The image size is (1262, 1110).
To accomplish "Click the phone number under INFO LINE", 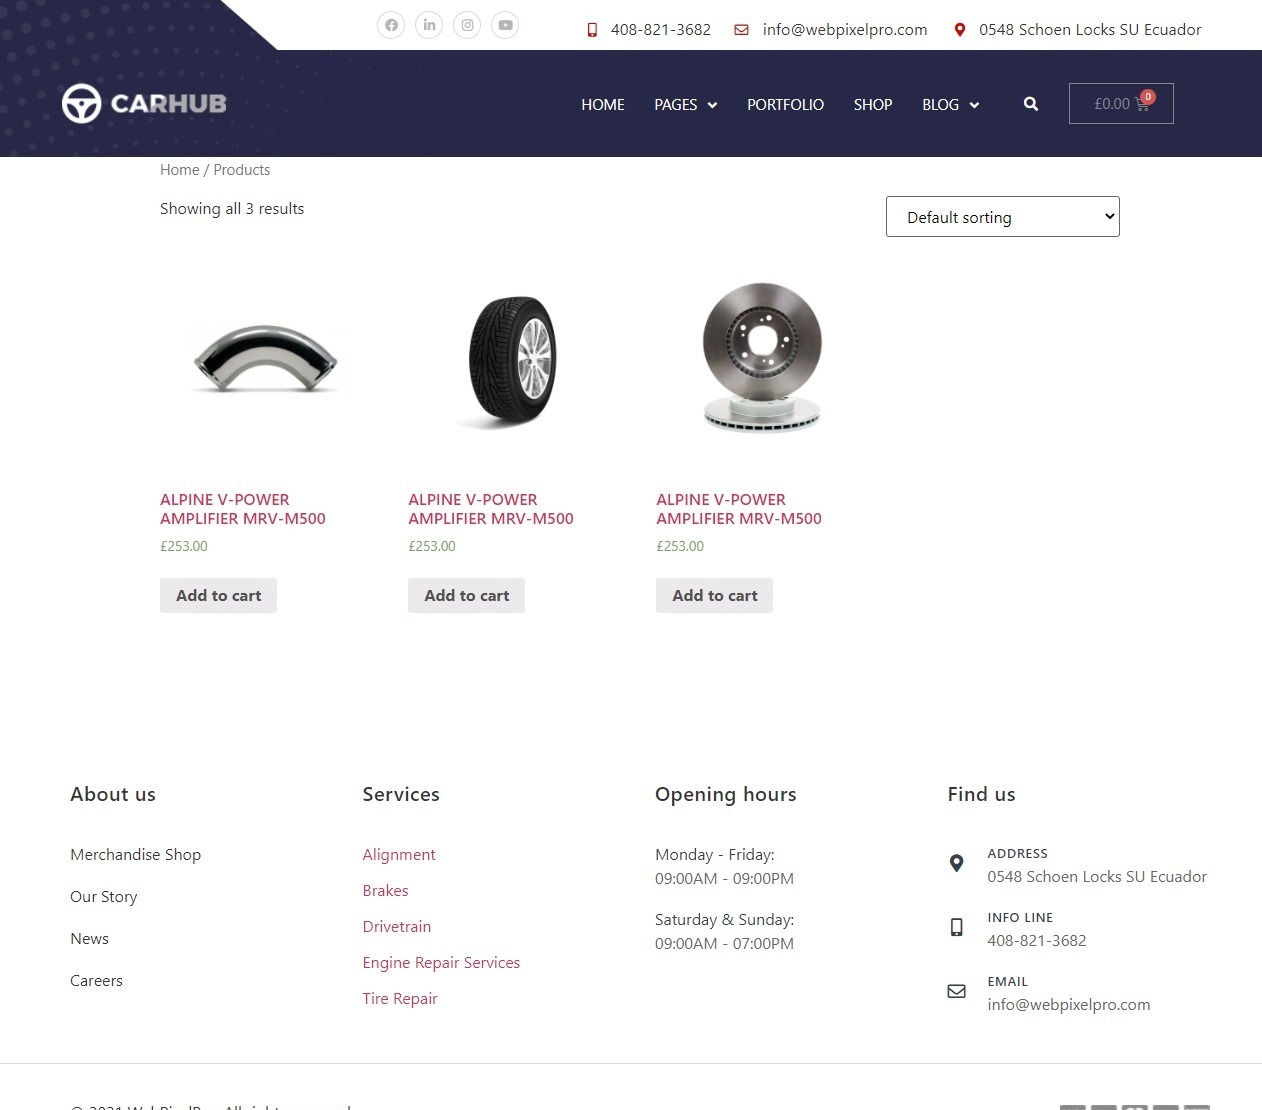I will tap(1037, 940).
